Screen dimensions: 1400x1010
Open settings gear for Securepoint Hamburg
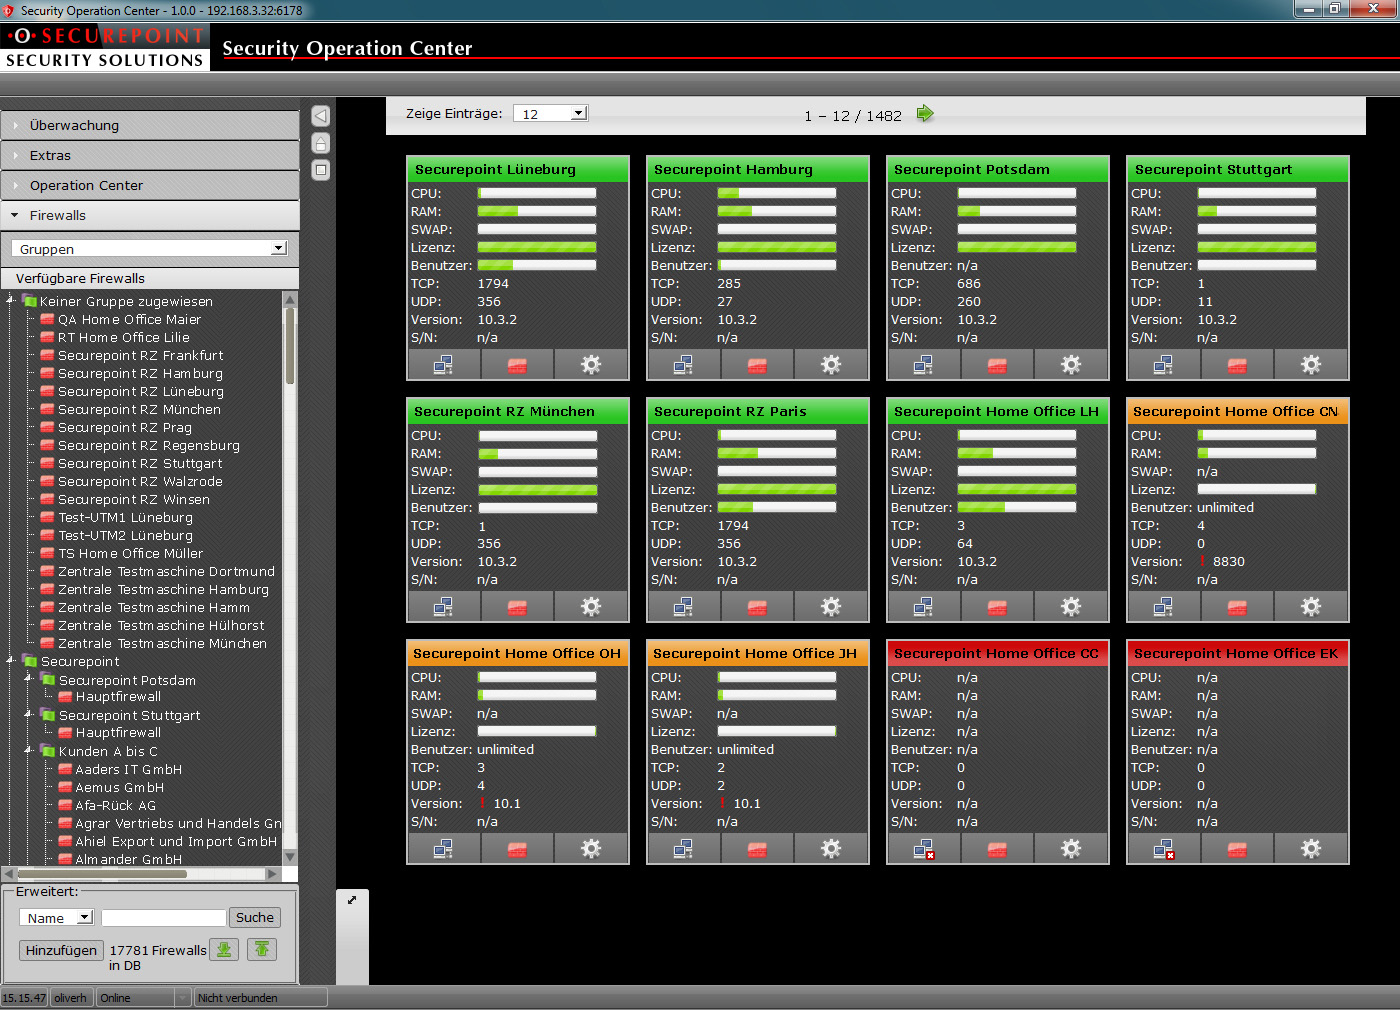[x=831, y=365]
